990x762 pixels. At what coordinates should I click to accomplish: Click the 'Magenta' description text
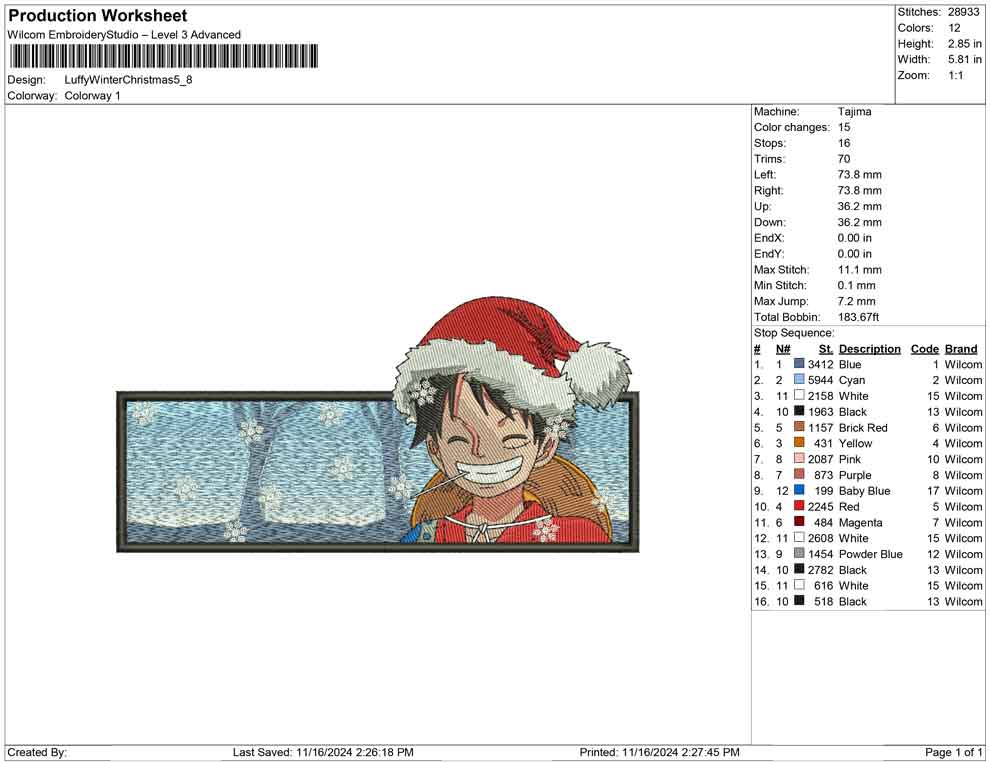861,522
